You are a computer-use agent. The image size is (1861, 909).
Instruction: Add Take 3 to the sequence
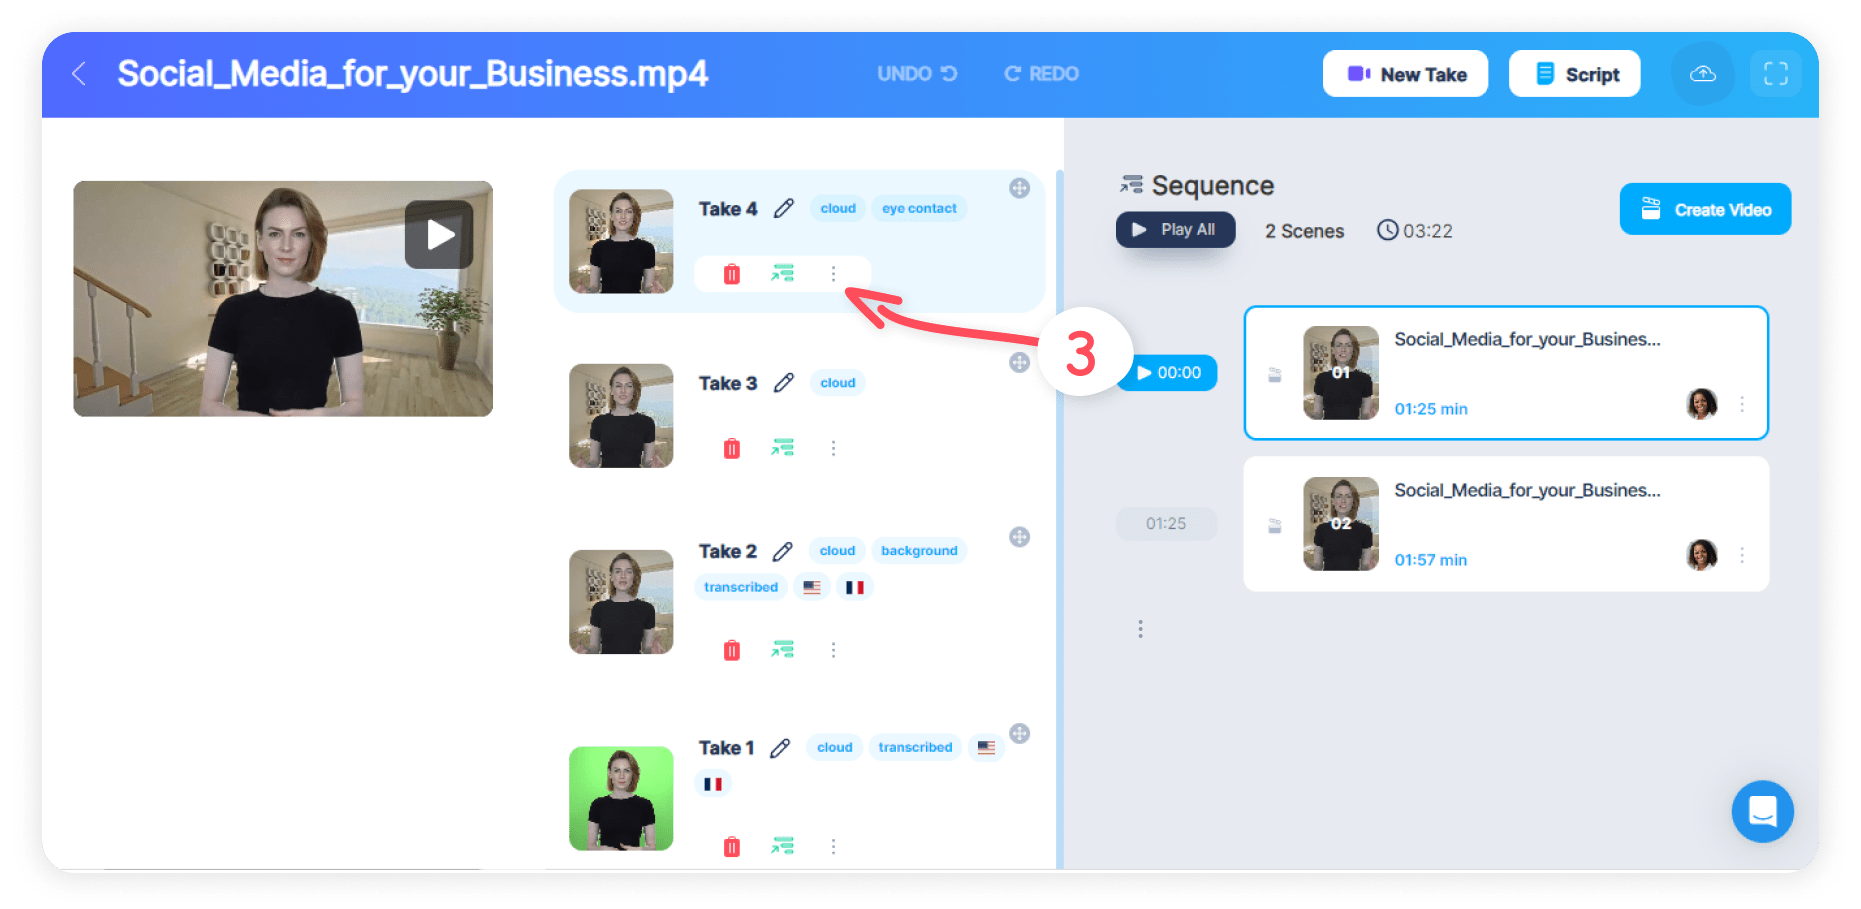[x=782, y=448]
